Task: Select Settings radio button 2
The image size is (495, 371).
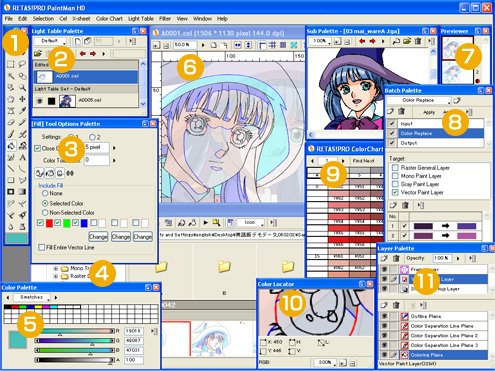Action: (92, 137)
